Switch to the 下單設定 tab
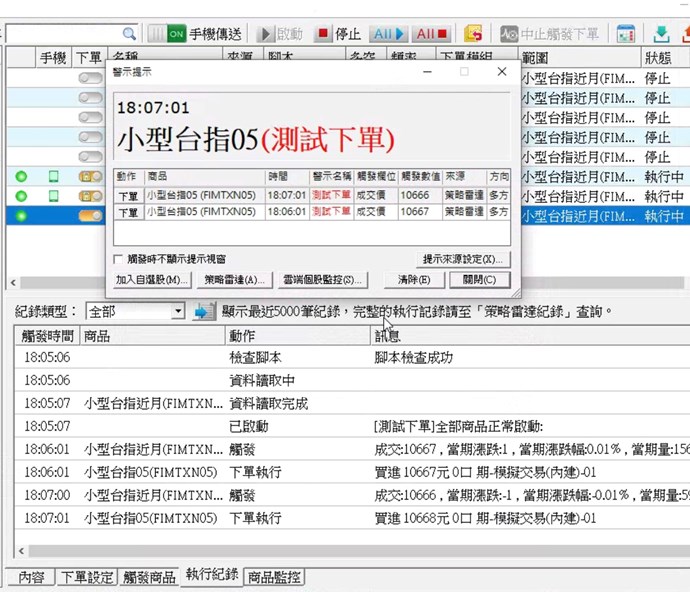Image resolution: width=690 pixels, height=592 pixels. 85,577
